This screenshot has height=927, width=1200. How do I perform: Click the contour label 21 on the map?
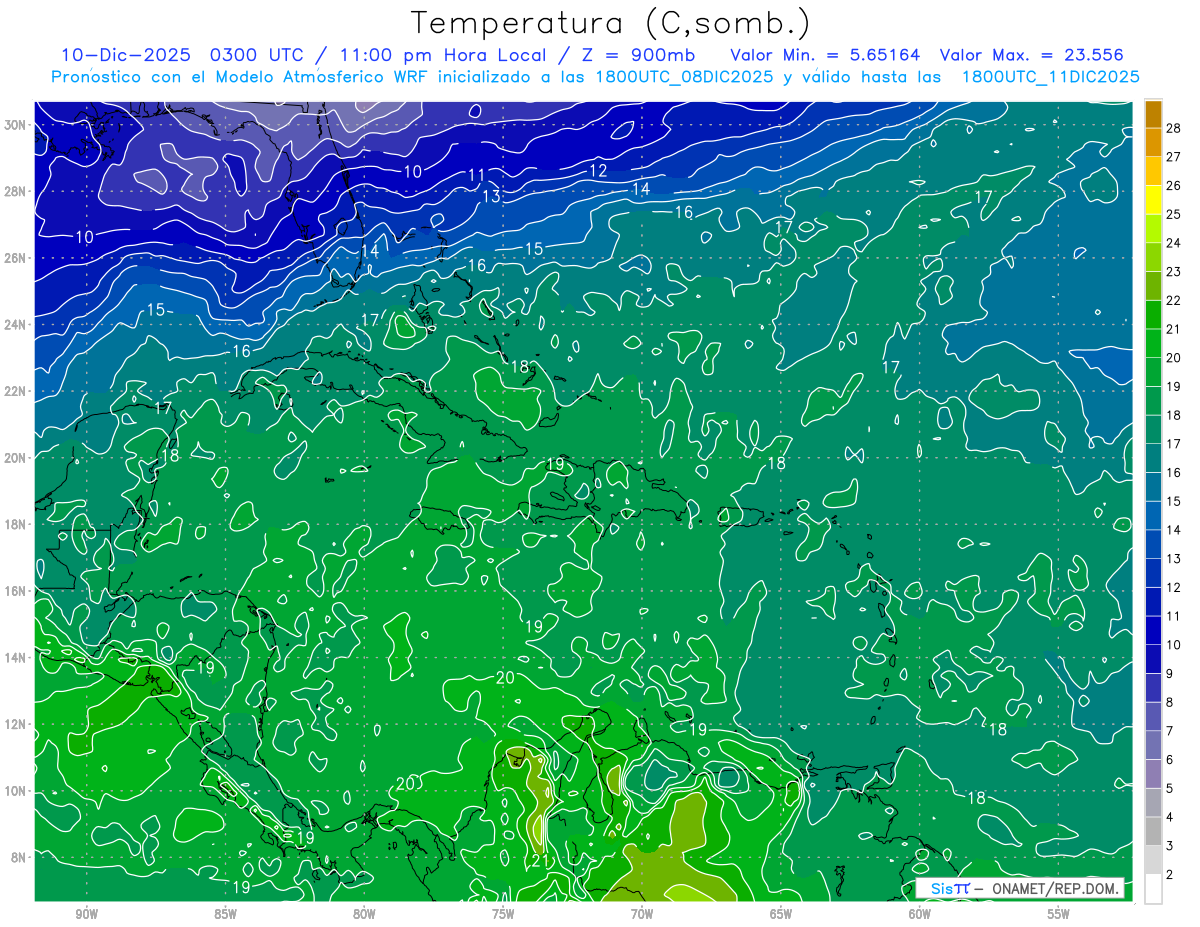pyautogui.click(x=539, y=861)
